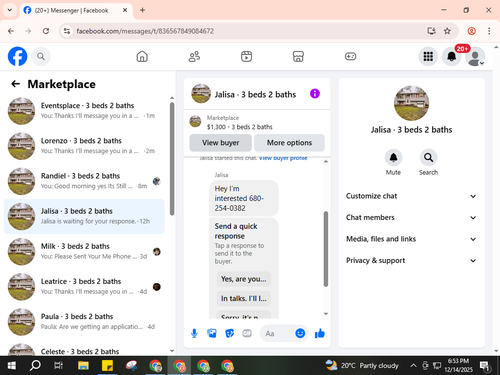
Task: Expand Chat members section
Action: pyautogui.click(x=411, y=217)
